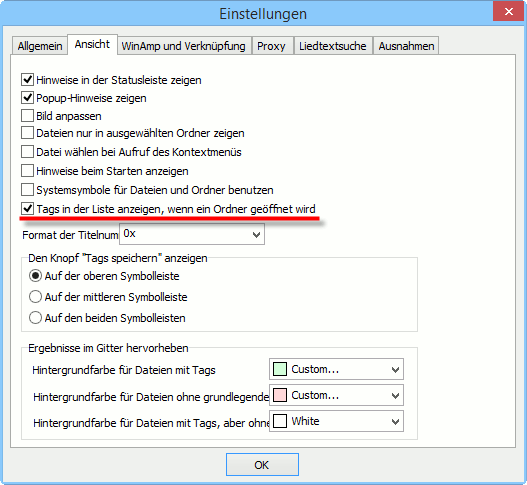Open the WinAmp und Verknüpfung tab

(184, 46)
